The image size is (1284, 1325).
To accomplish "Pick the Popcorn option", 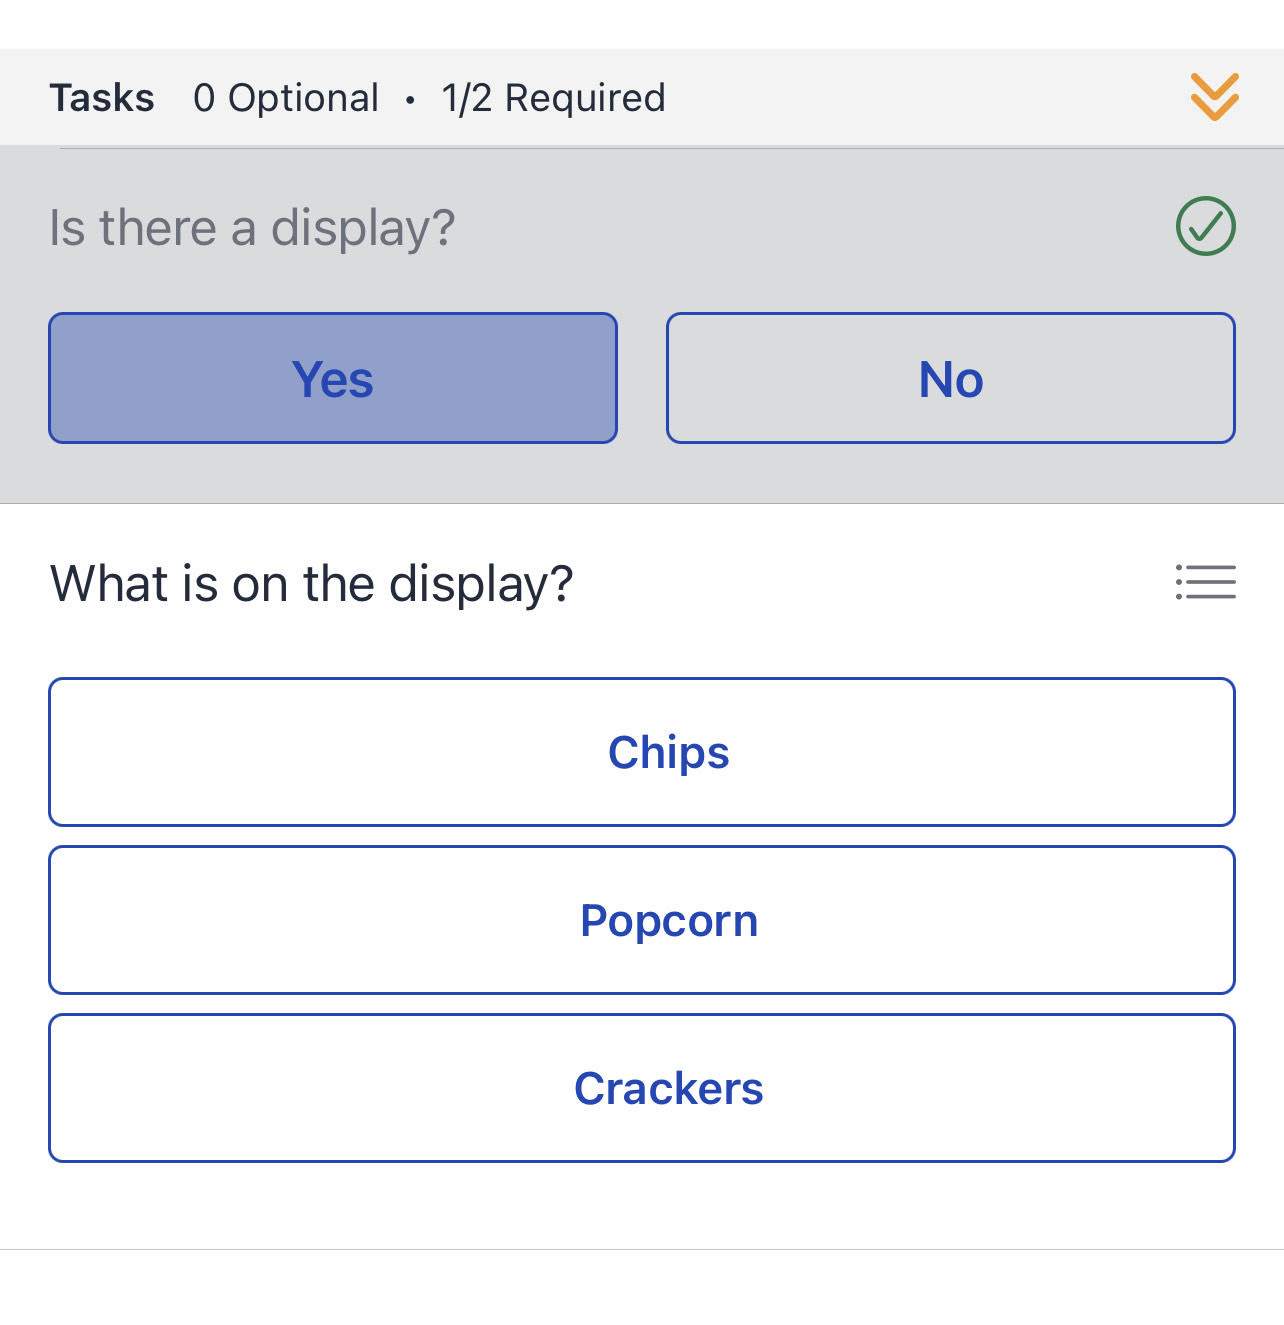I will 642,920.
